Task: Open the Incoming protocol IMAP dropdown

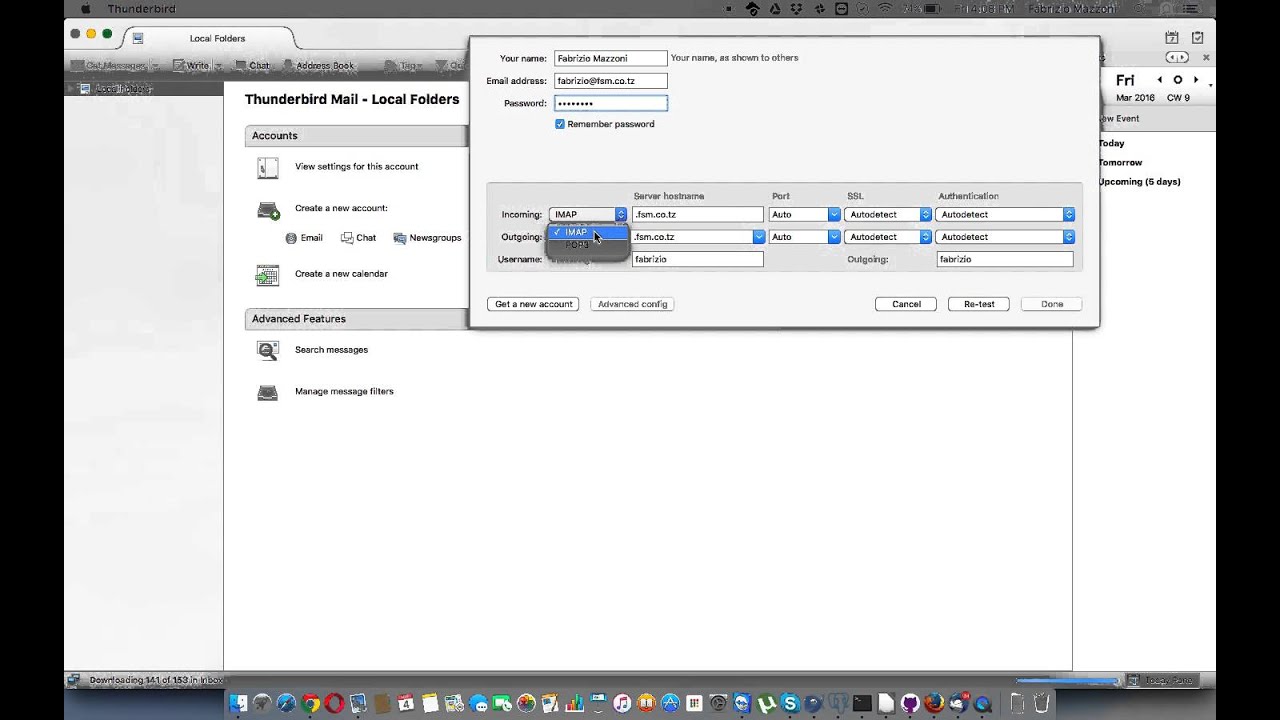Action: pyautogui.click(x=588, y=215)
